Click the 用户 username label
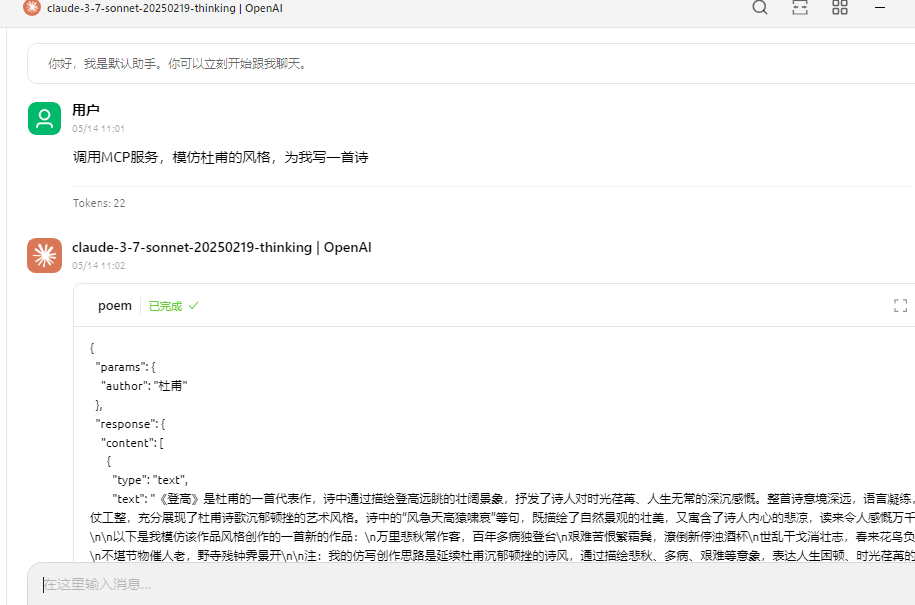Screen dimensions: 915x605 (85, 107)
